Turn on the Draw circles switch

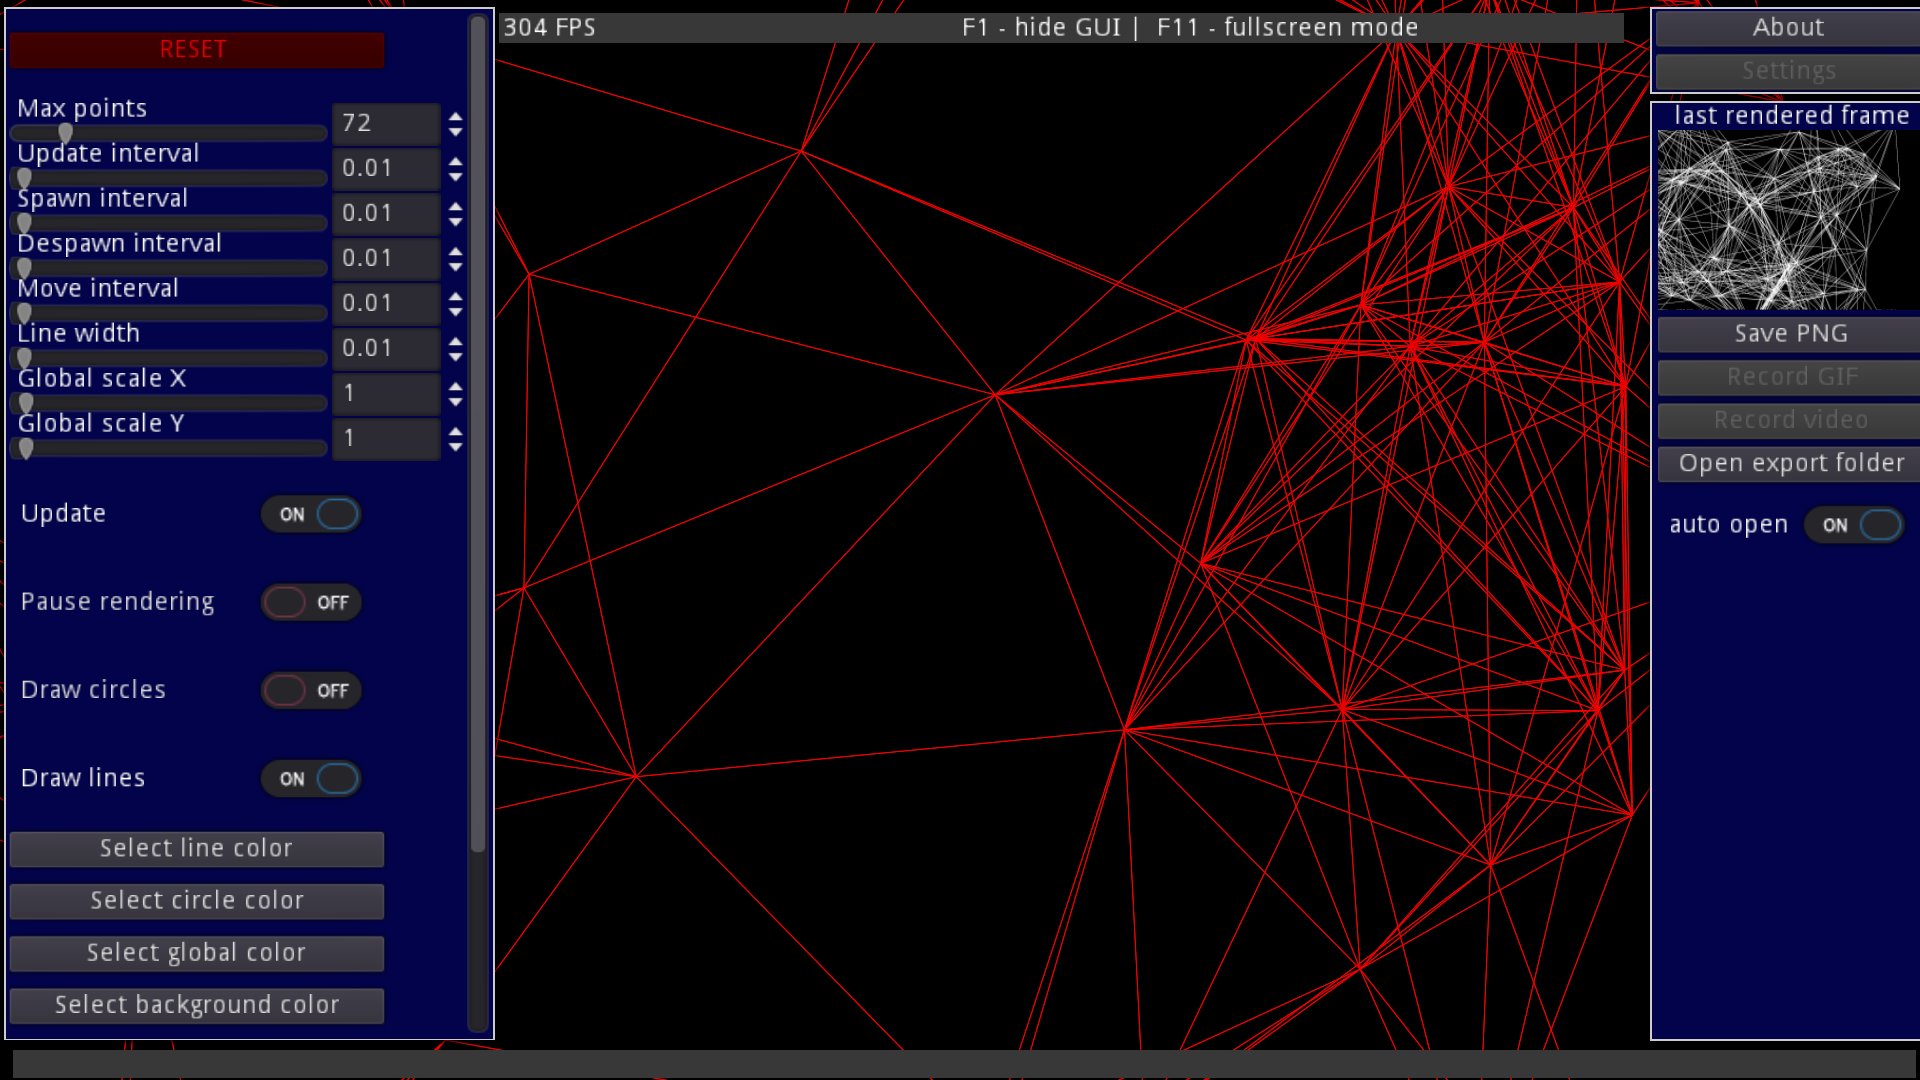pyautogui.click(x=311, y=690)
